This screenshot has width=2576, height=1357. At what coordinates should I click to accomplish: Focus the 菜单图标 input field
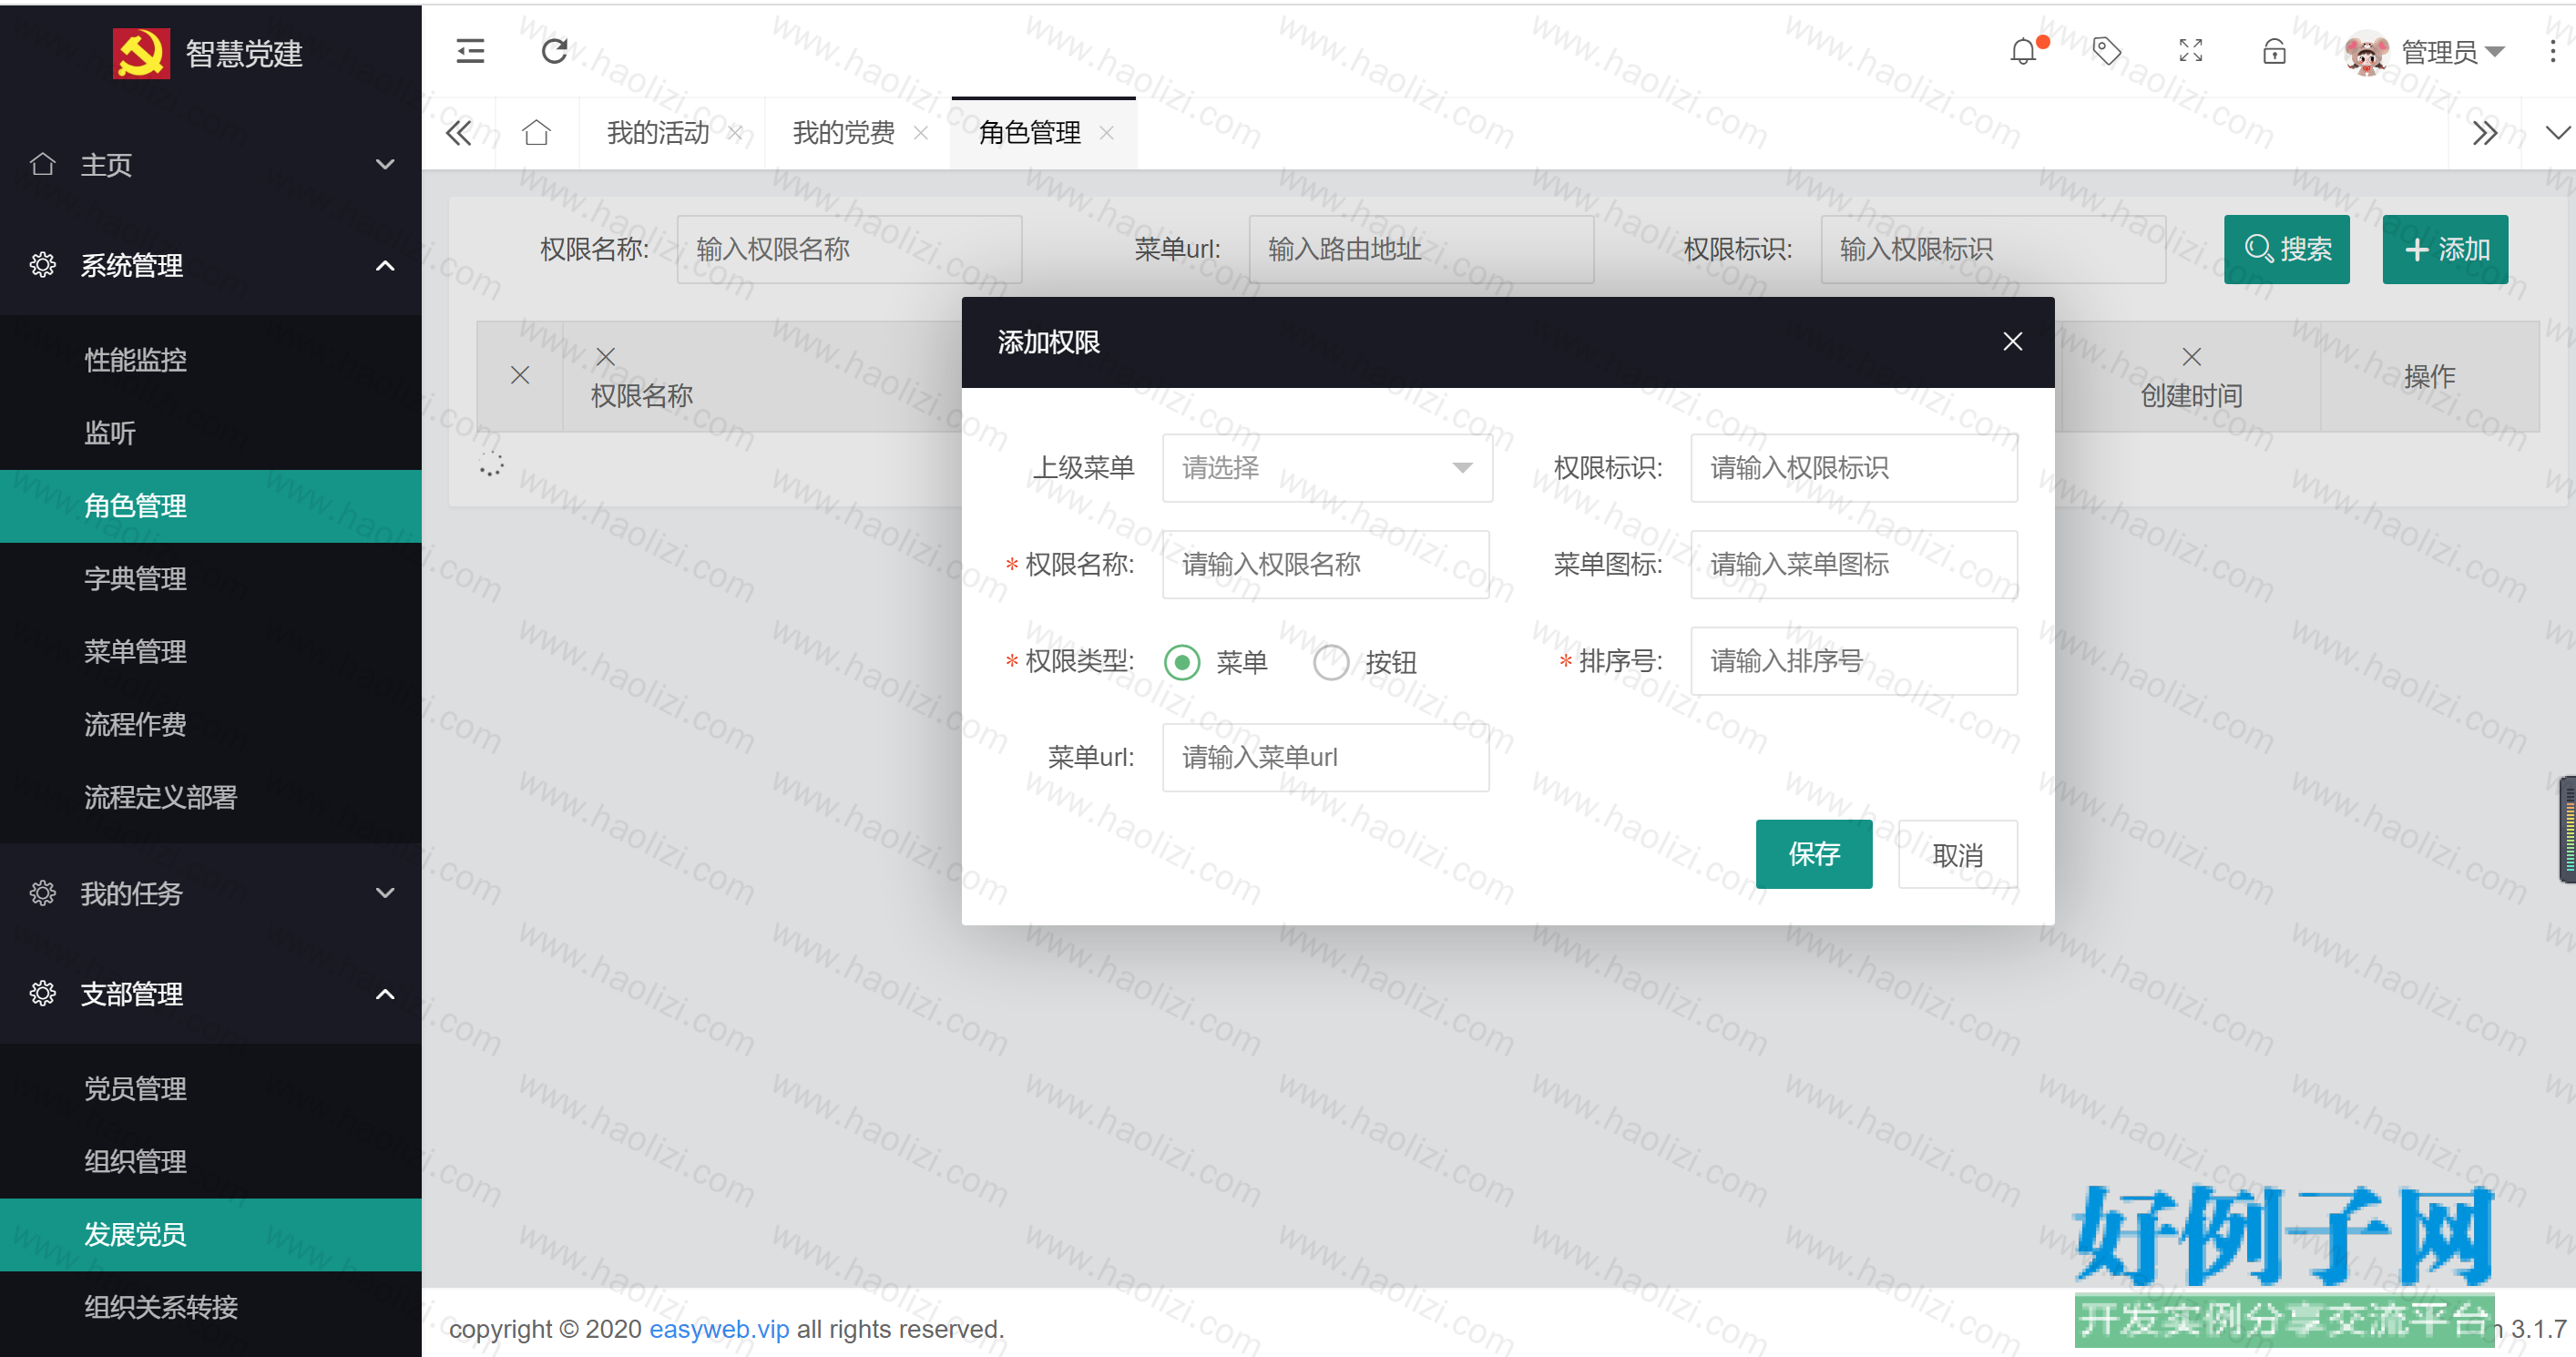[1853, 565]
